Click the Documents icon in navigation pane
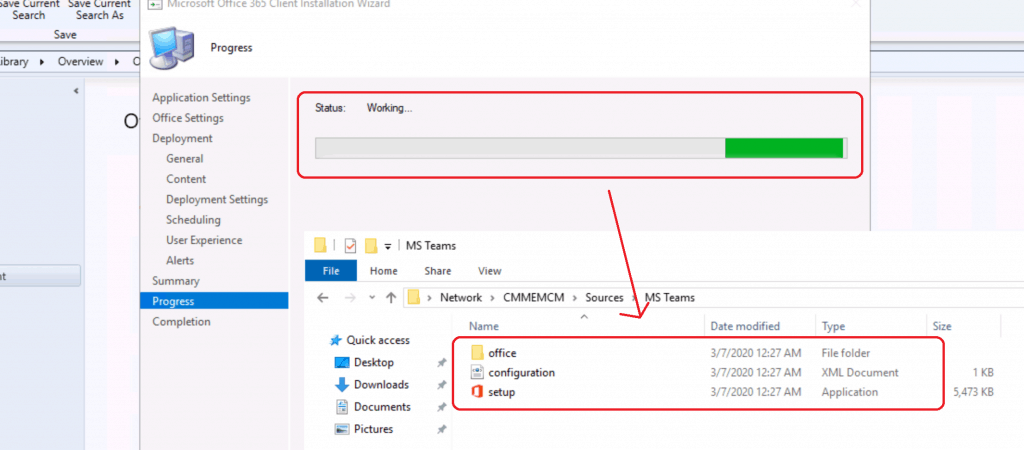The width and height of the screenshot is (1024, 450). (x=342, y=407)
